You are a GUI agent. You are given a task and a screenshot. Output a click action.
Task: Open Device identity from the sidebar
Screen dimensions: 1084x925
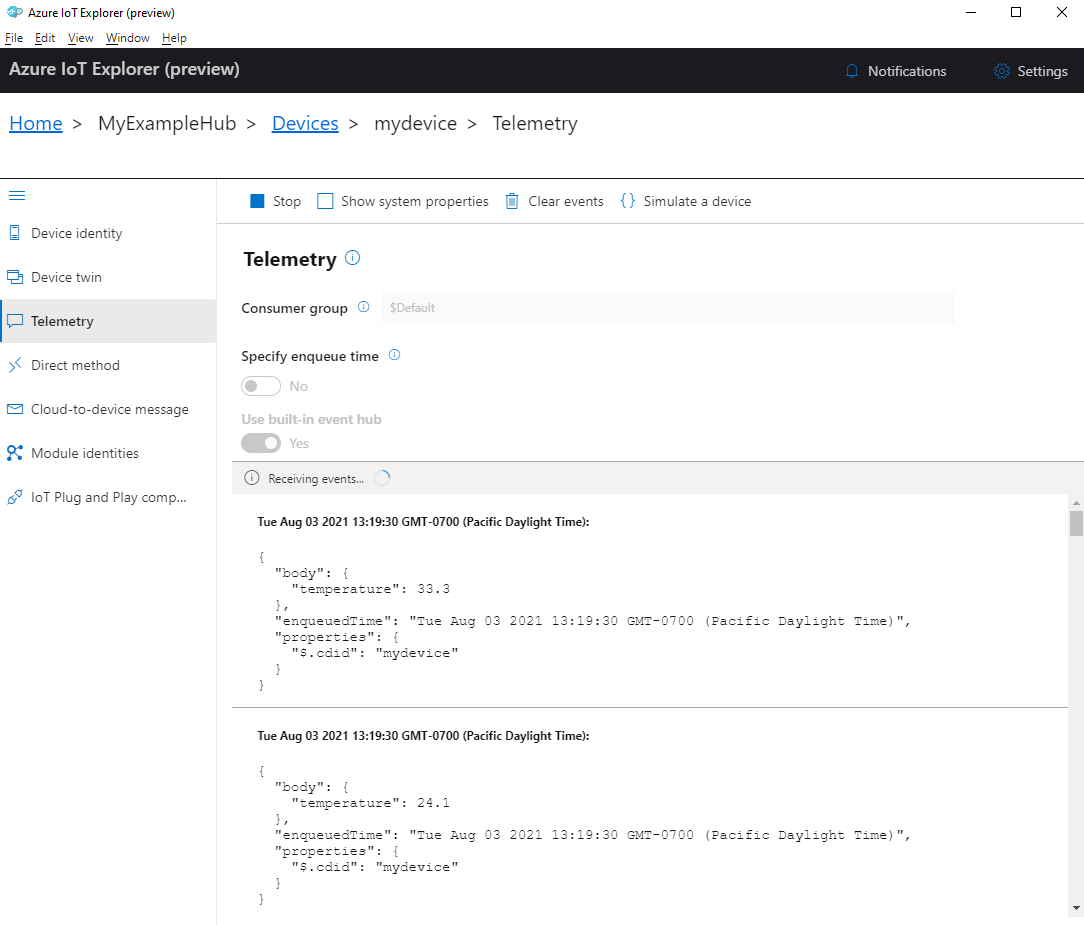[75, 232]
